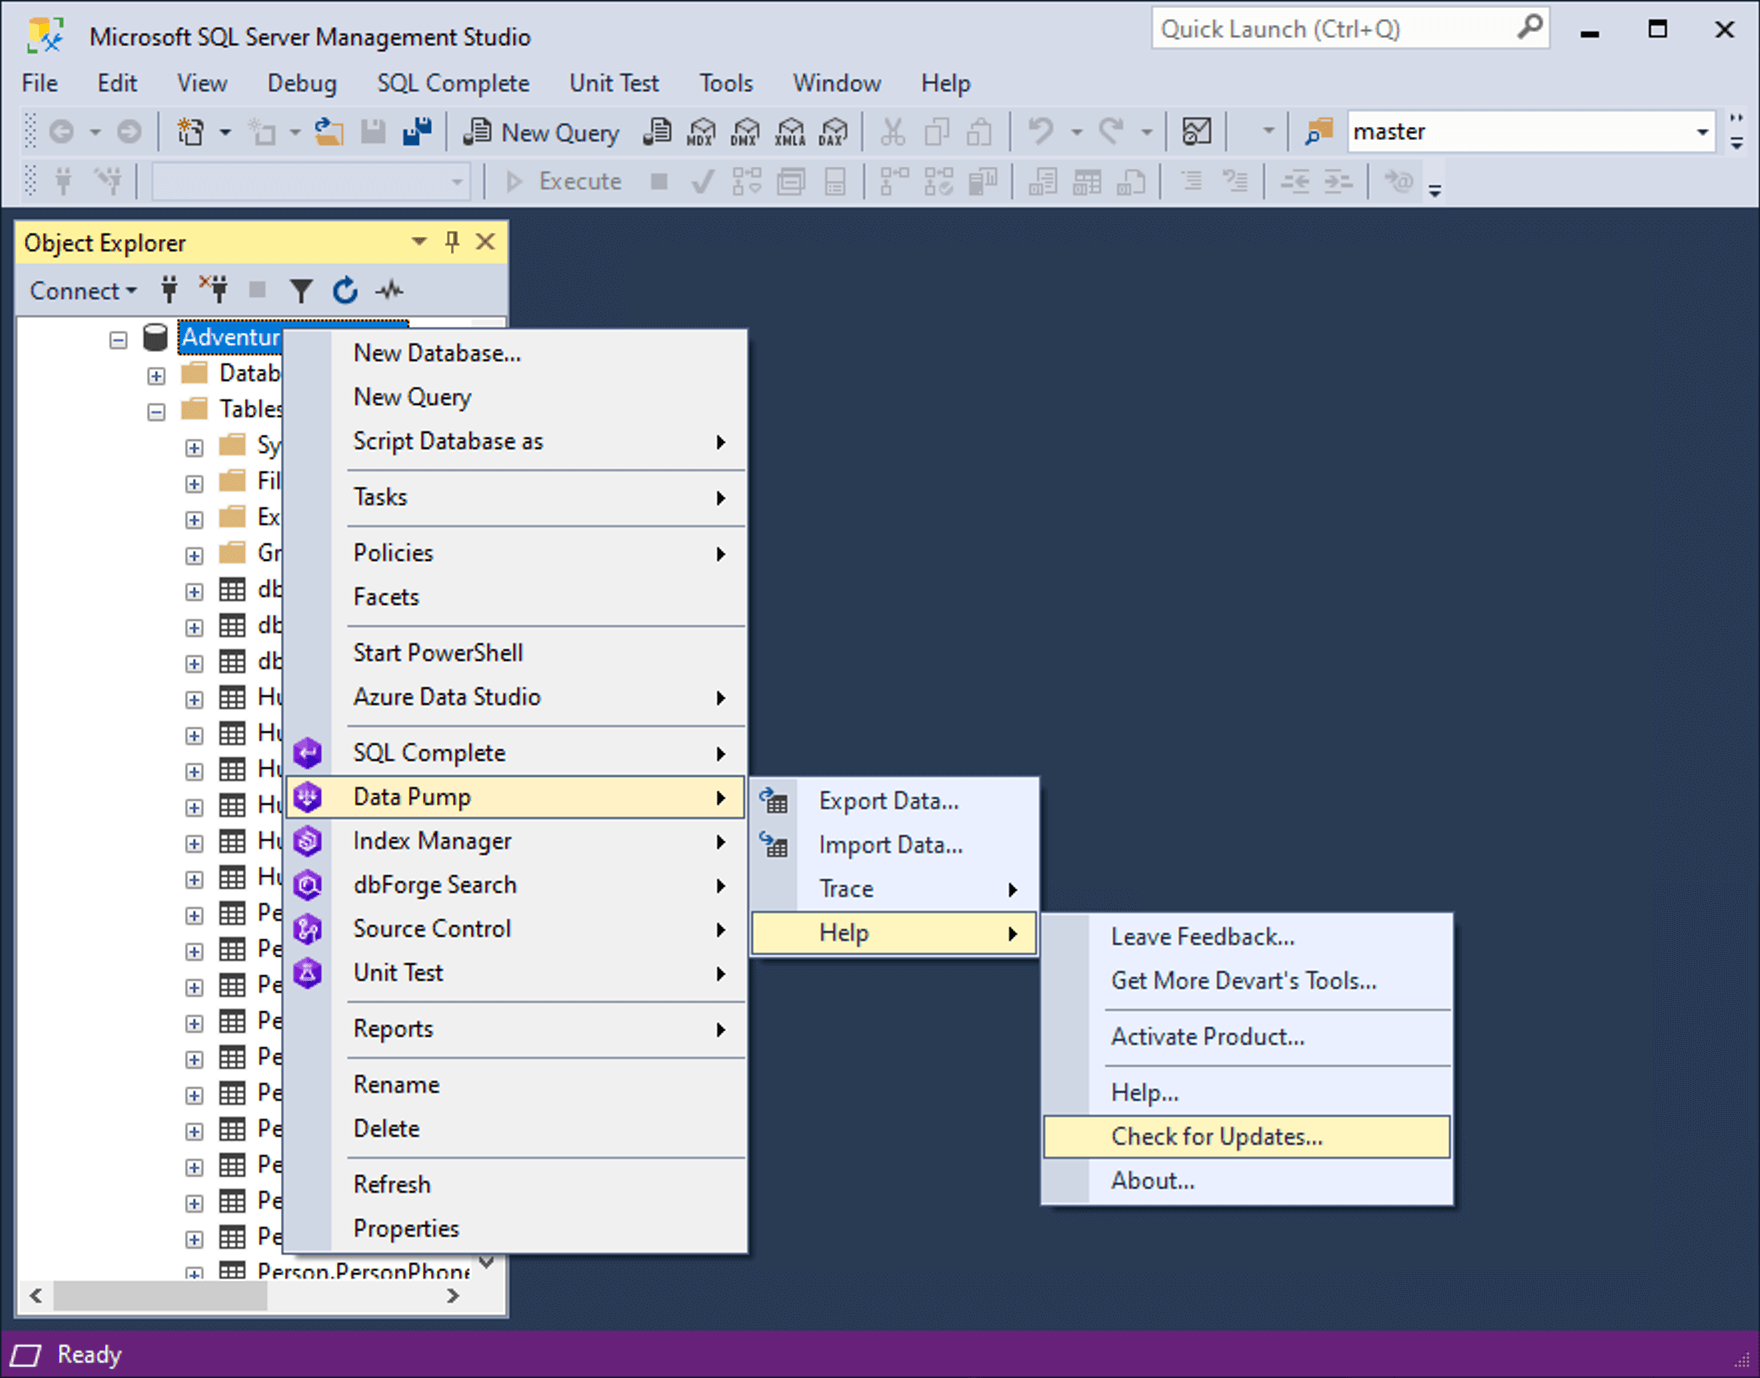Click the DAX query toolbar icon
Viewport: 1760px width, 1378px height.
coord(834,132)
